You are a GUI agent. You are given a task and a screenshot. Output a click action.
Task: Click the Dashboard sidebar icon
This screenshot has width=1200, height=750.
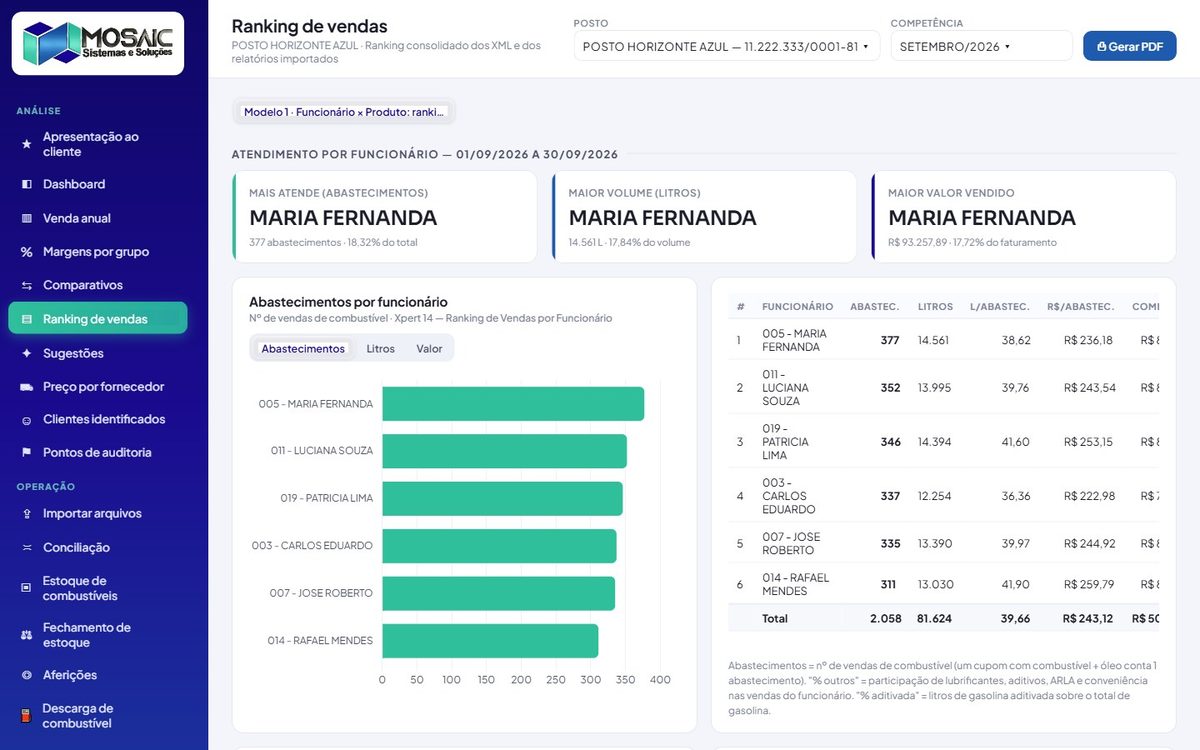[27, 184]
